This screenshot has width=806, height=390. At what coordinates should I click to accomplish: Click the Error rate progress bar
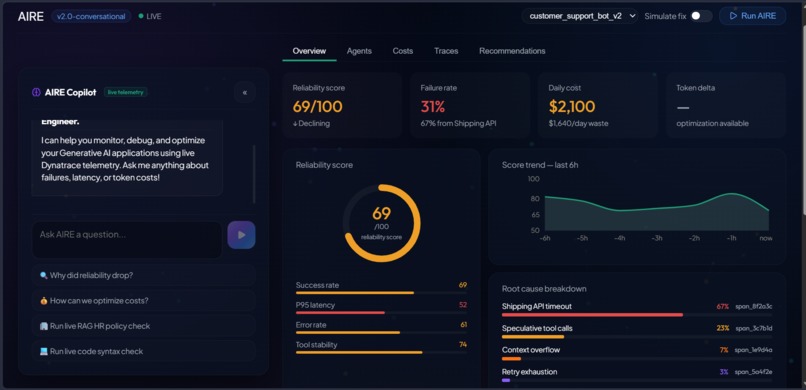(x=381, y=332)
